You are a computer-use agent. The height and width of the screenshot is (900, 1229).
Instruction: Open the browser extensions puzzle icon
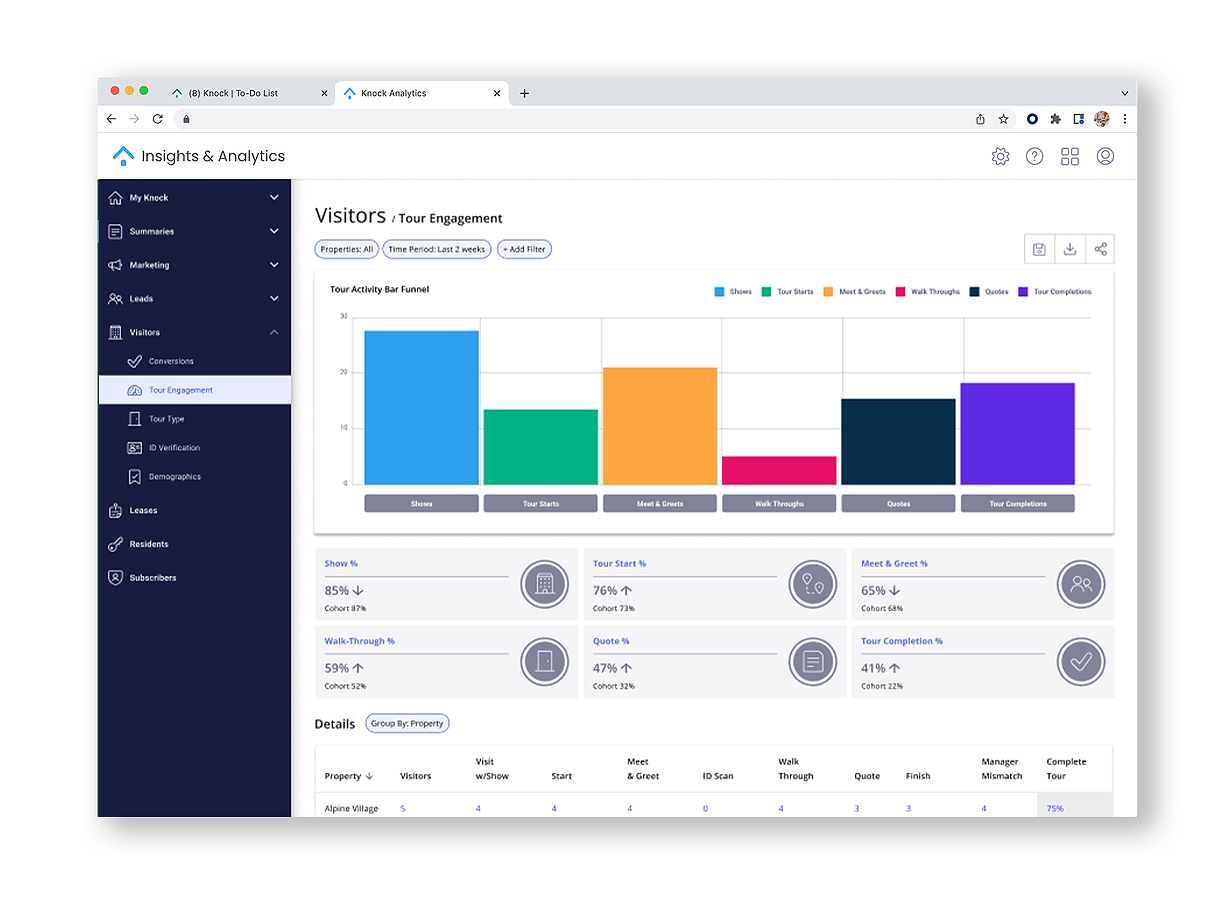[x=1055, y=119]
